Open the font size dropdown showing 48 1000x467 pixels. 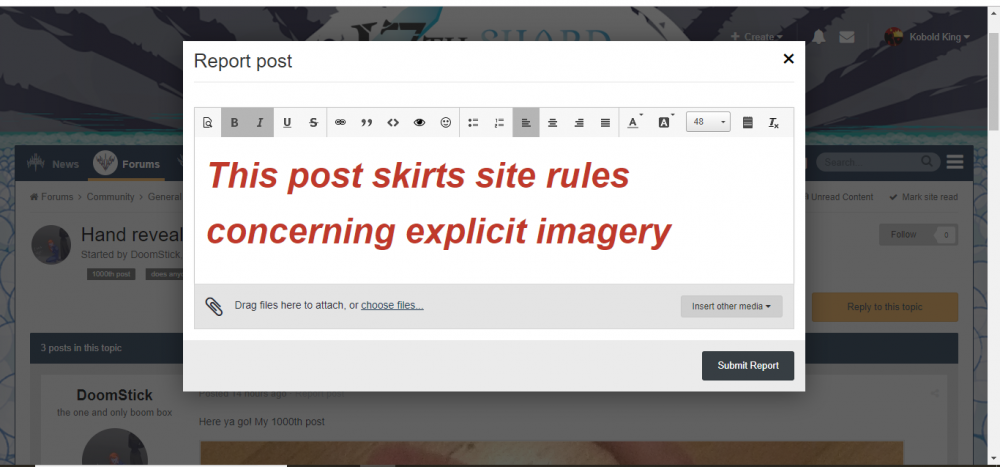pos(708,122)
